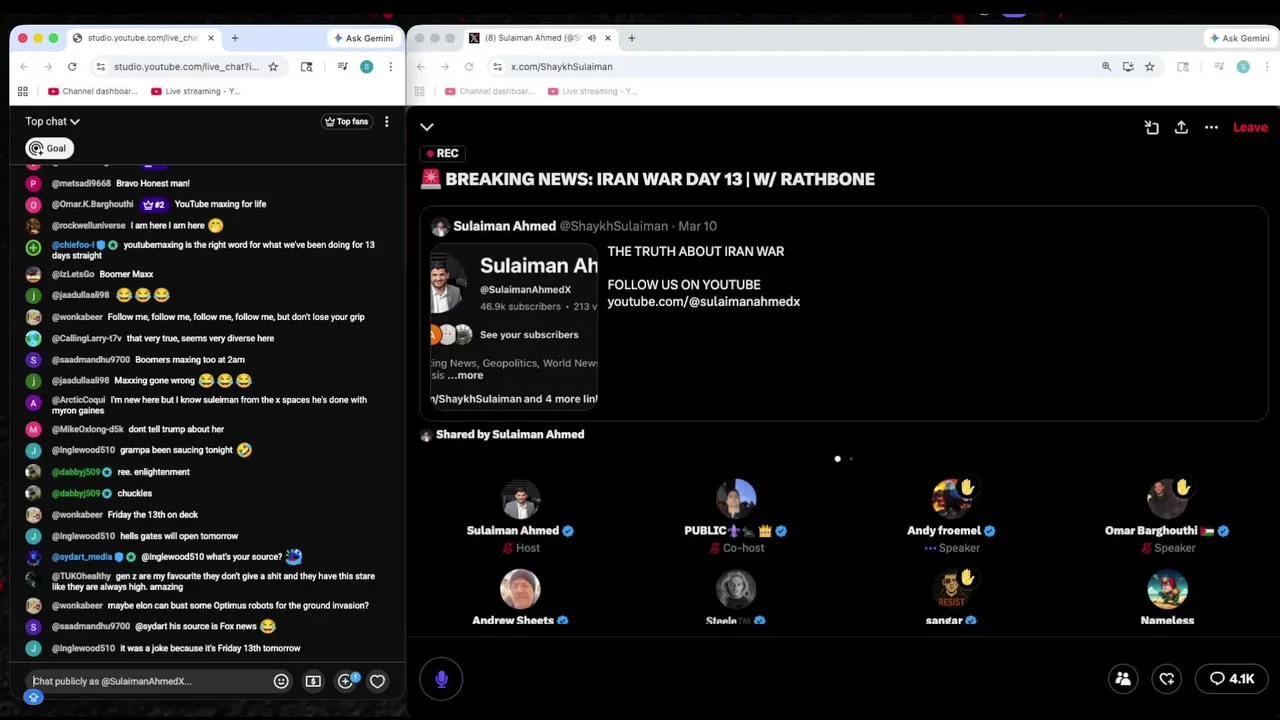Open Channel dashboard bookmark in YouTube window

(x=92, y=91)
